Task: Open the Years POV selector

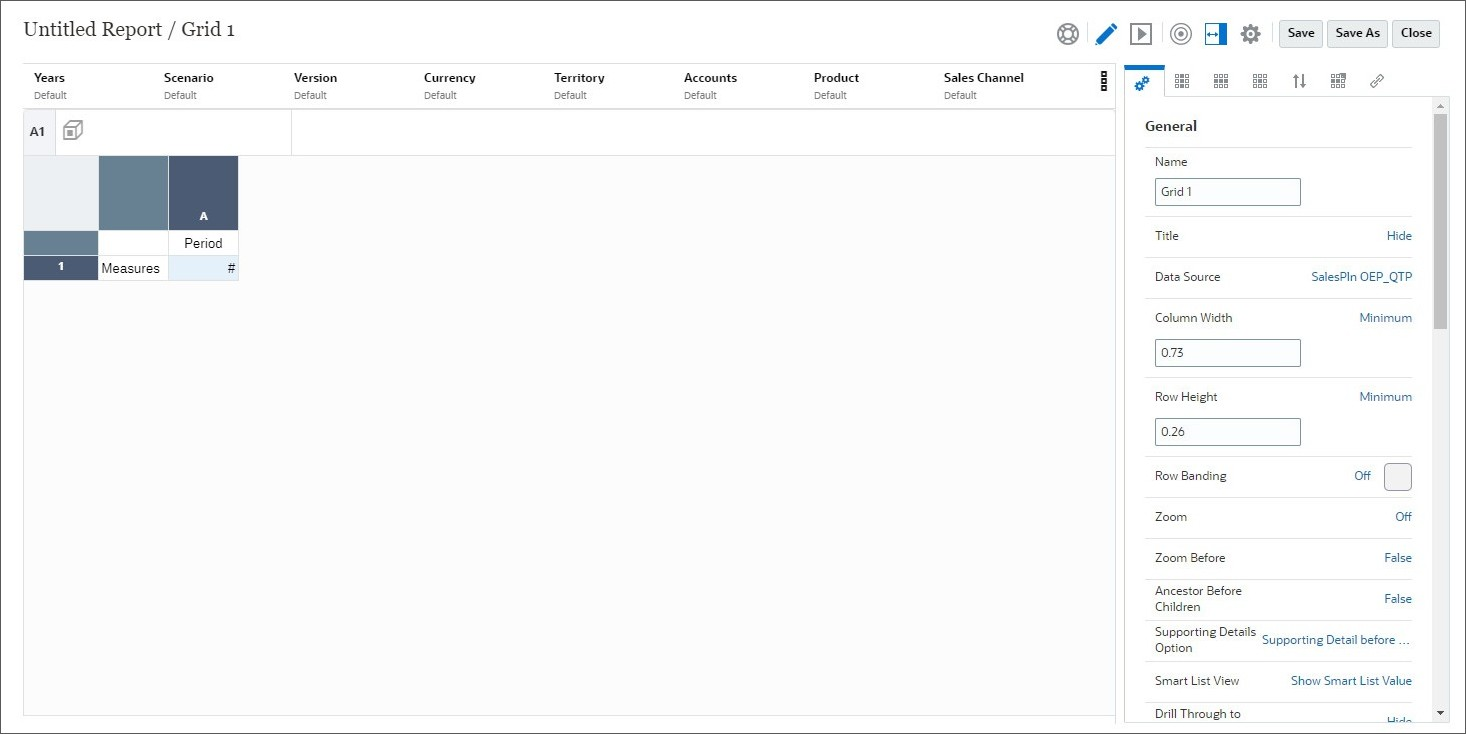Action: coord(49,86)
